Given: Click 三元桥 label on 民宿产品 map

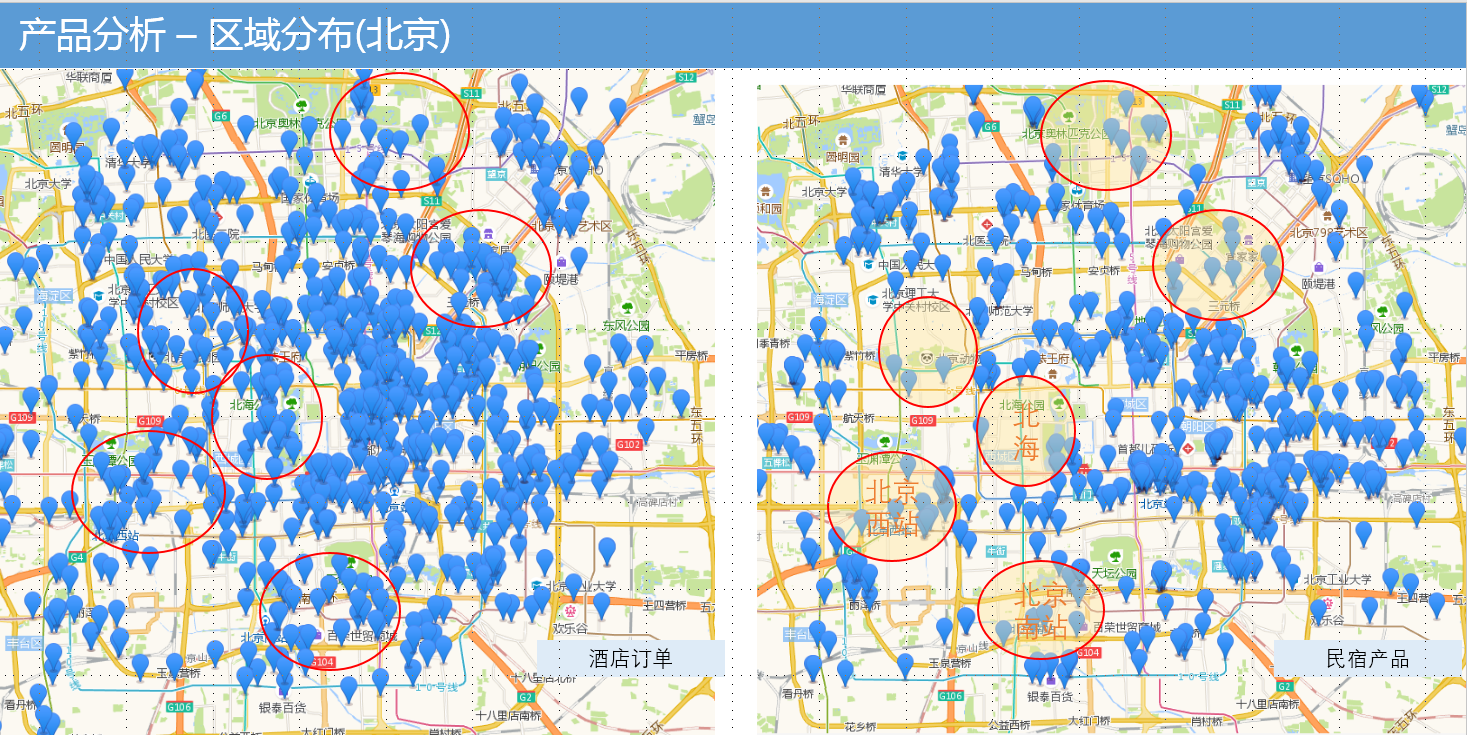Looking at the screenshot, I should point(1224,306).
